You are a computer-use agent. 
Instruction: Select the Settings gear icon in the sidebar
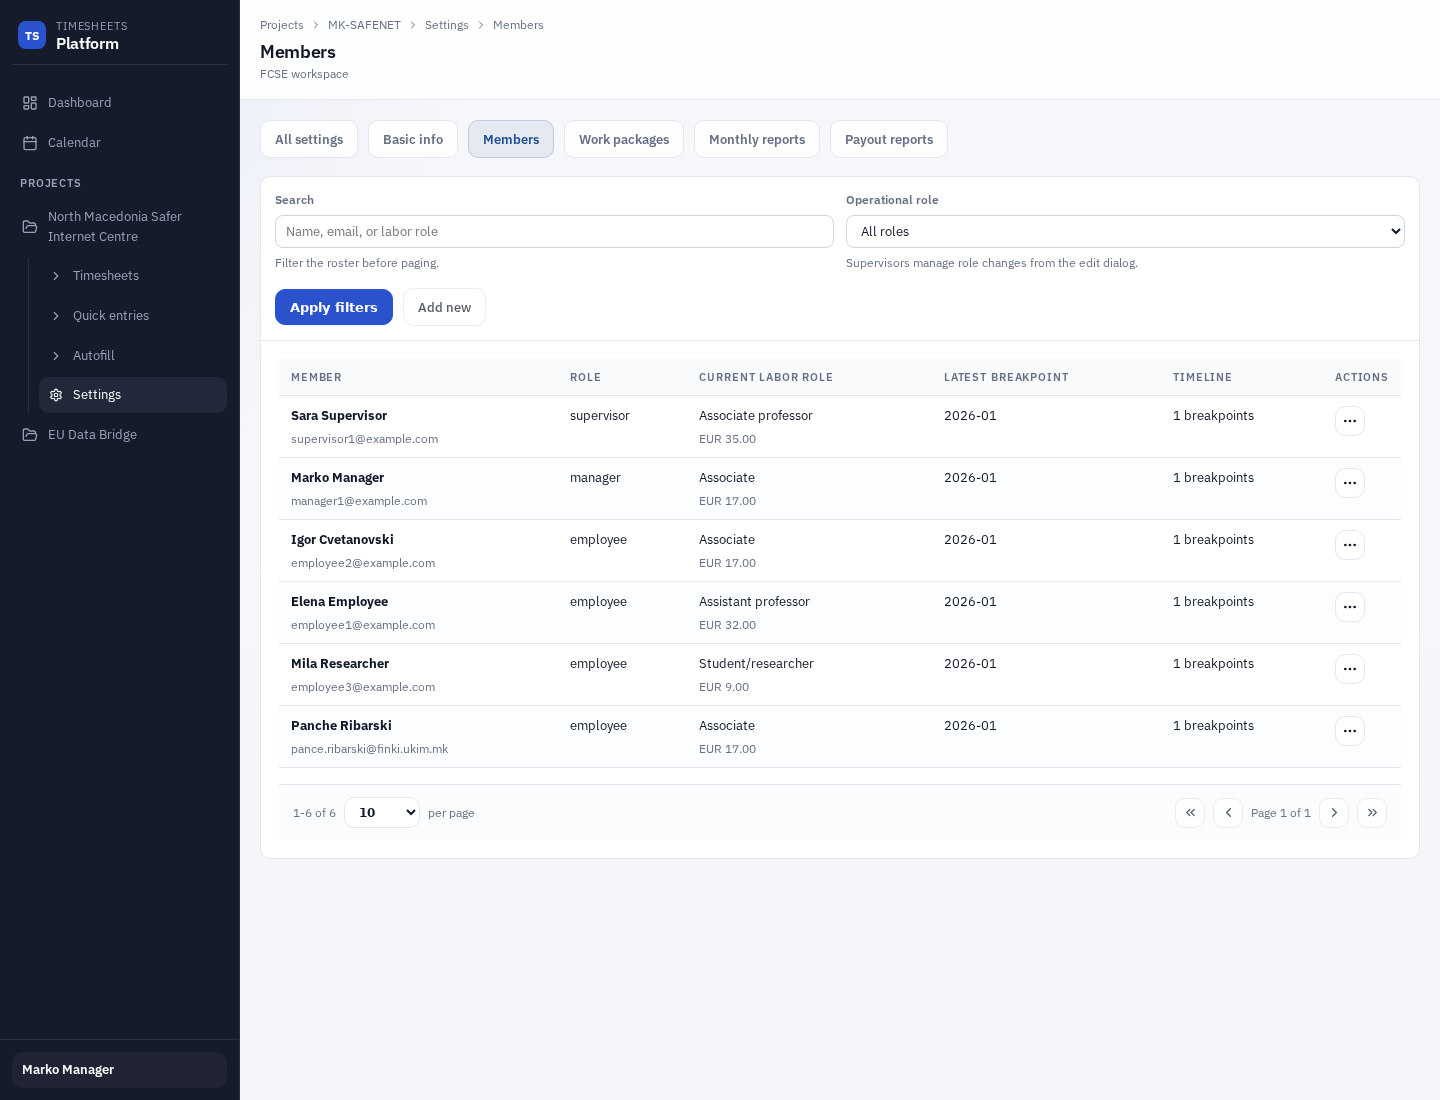57,395
